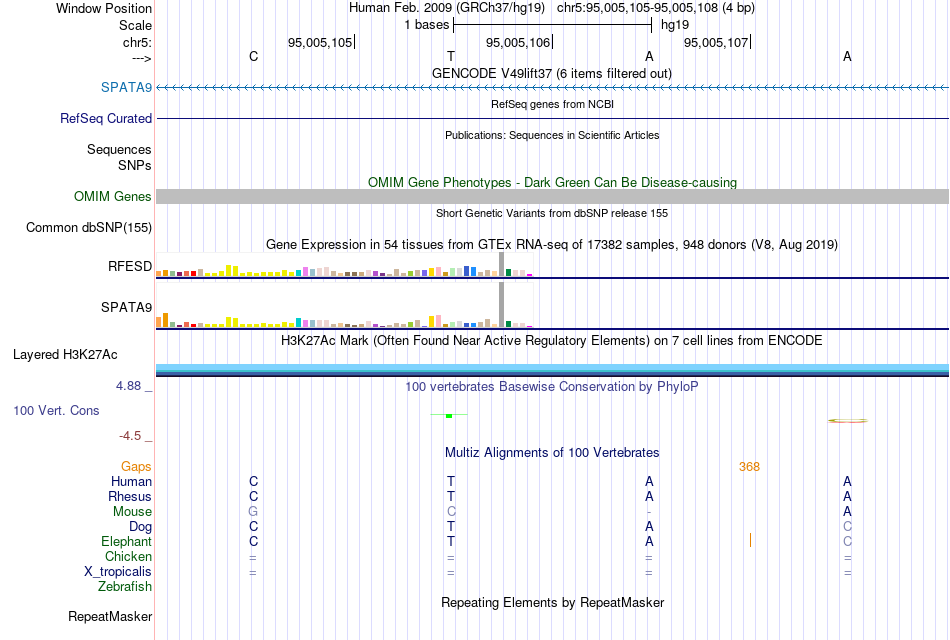
Task: Click the orange tick in the Elephant row
Action: pos(750,540)
